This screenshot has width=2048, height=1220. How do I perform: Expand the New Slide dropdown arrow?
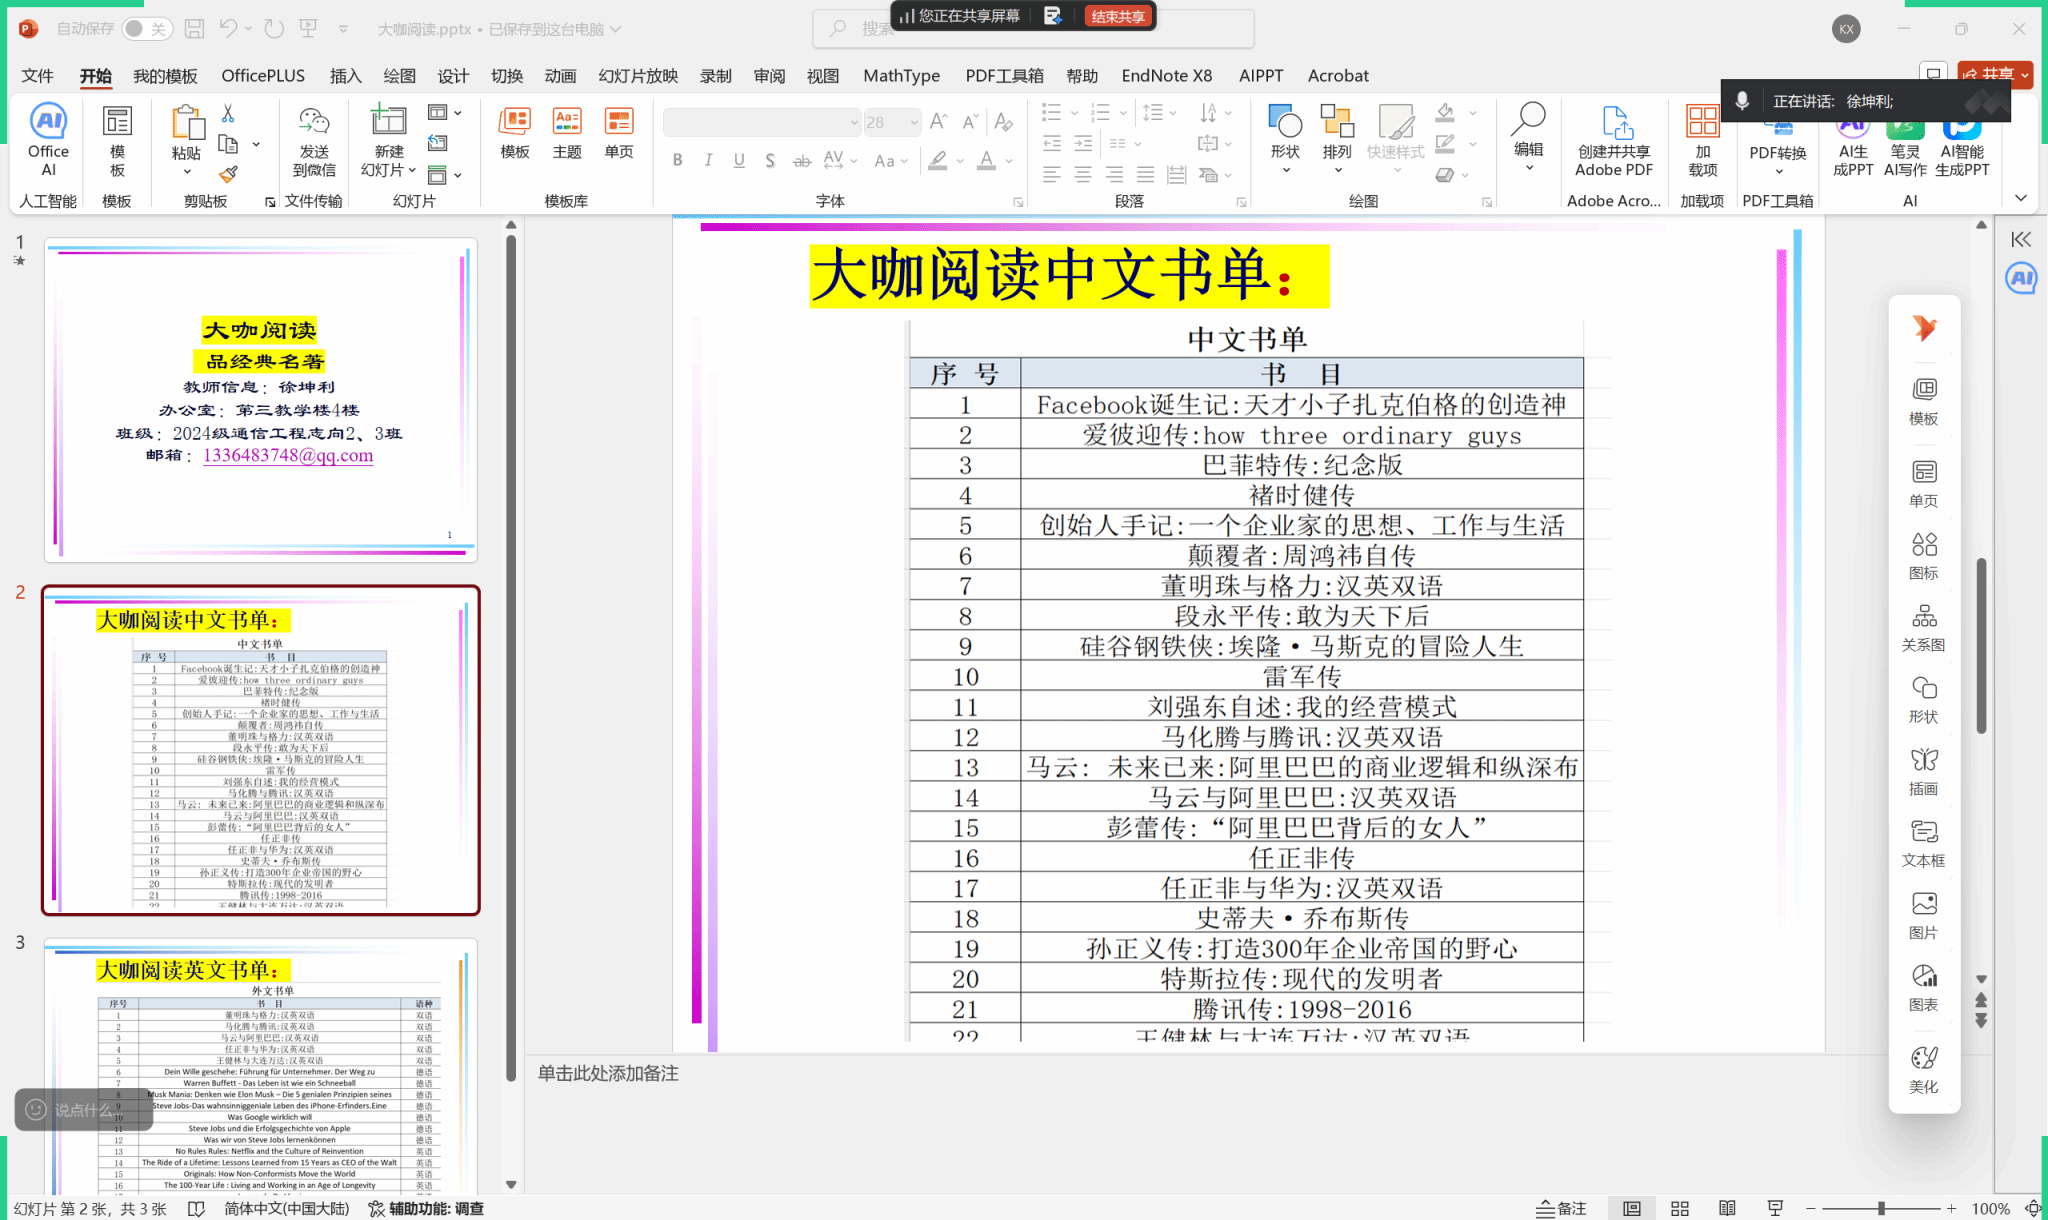point(412,170)
